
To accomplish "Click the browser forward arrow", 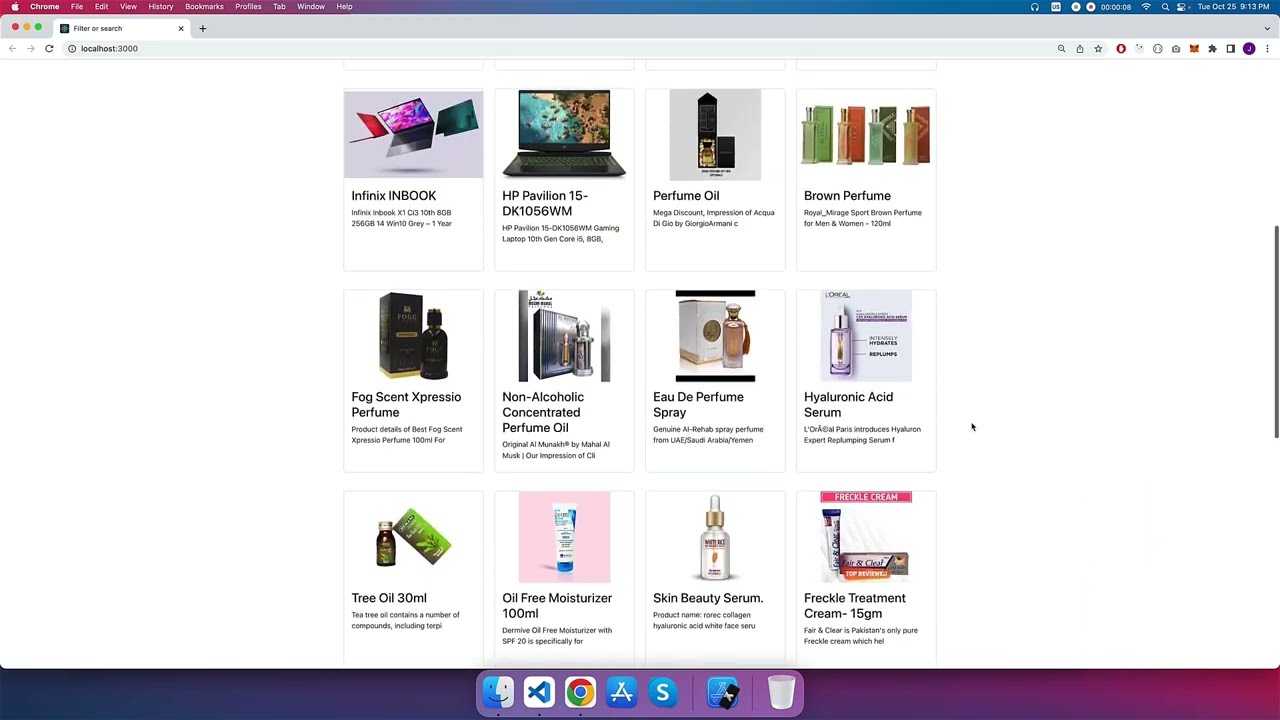I will coord(30,48).
